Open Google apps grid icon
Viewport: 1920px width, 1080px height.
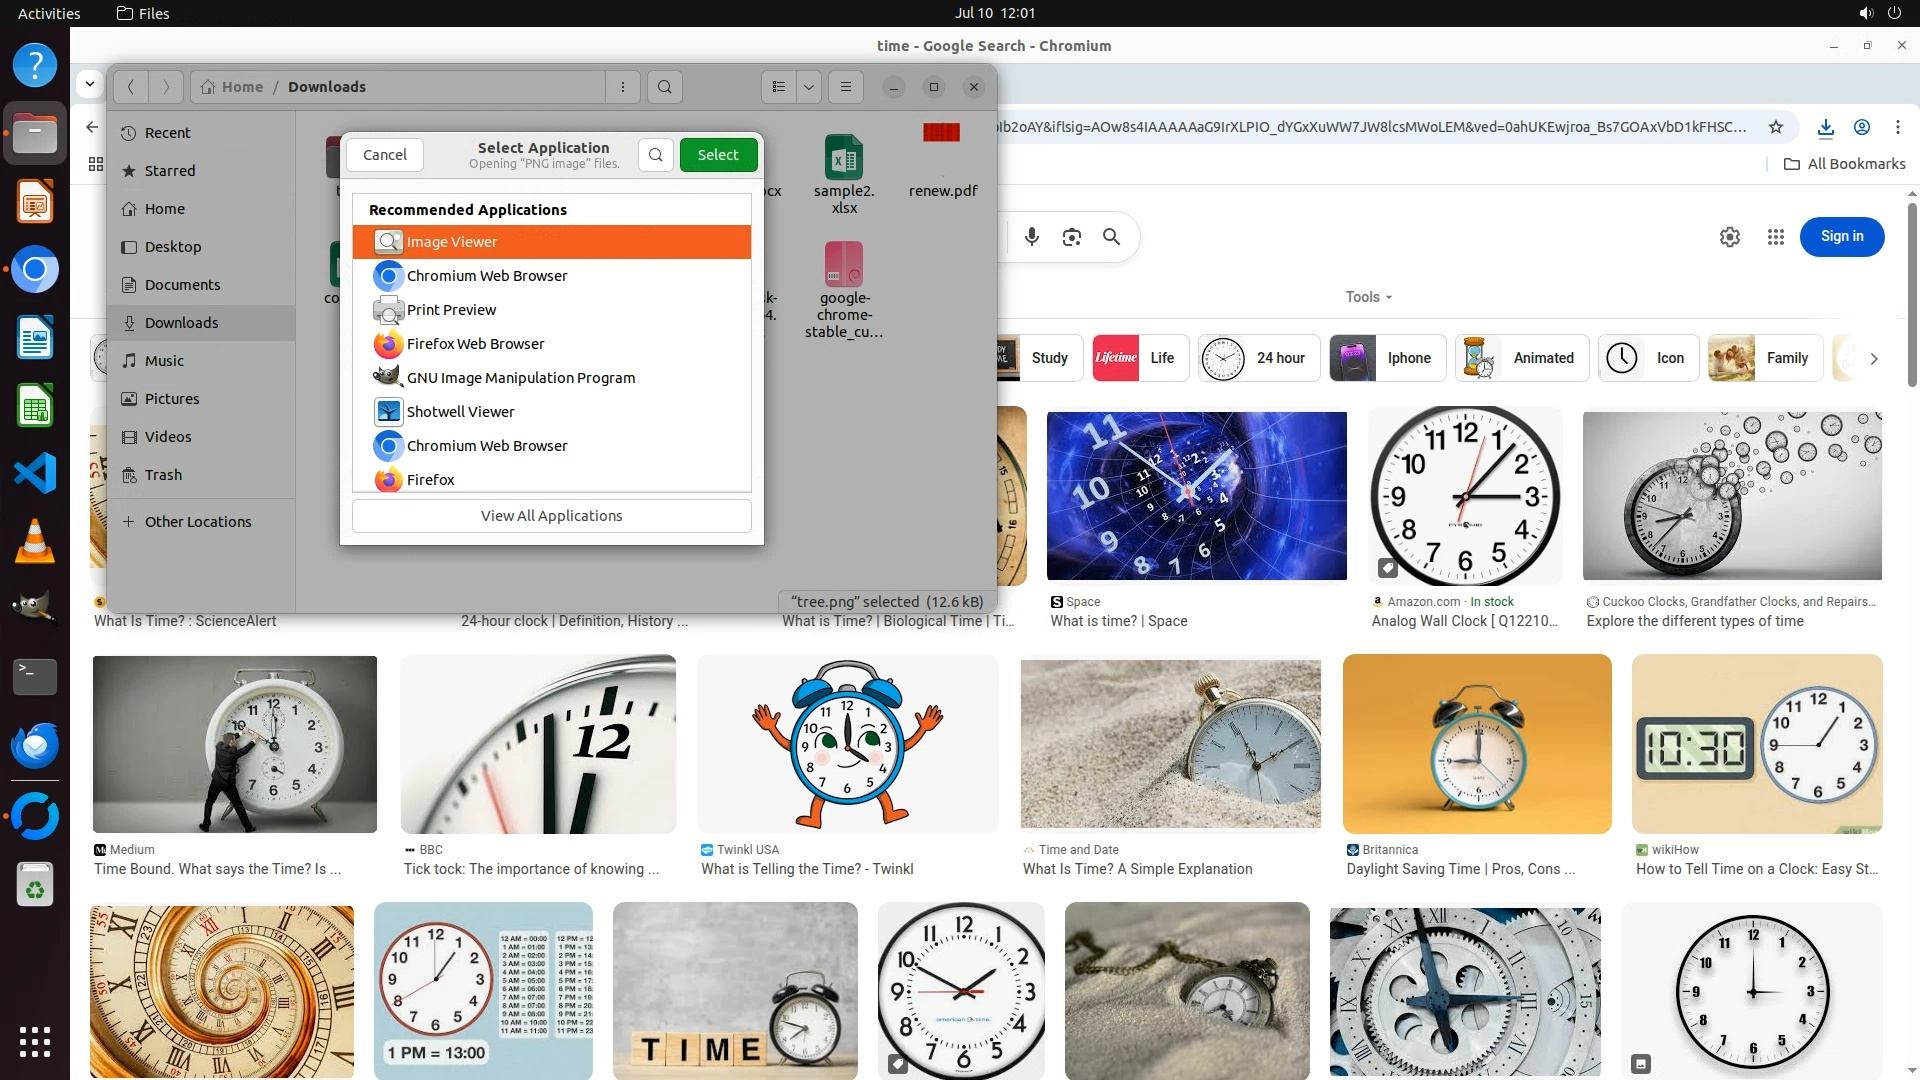[1776, 237]
